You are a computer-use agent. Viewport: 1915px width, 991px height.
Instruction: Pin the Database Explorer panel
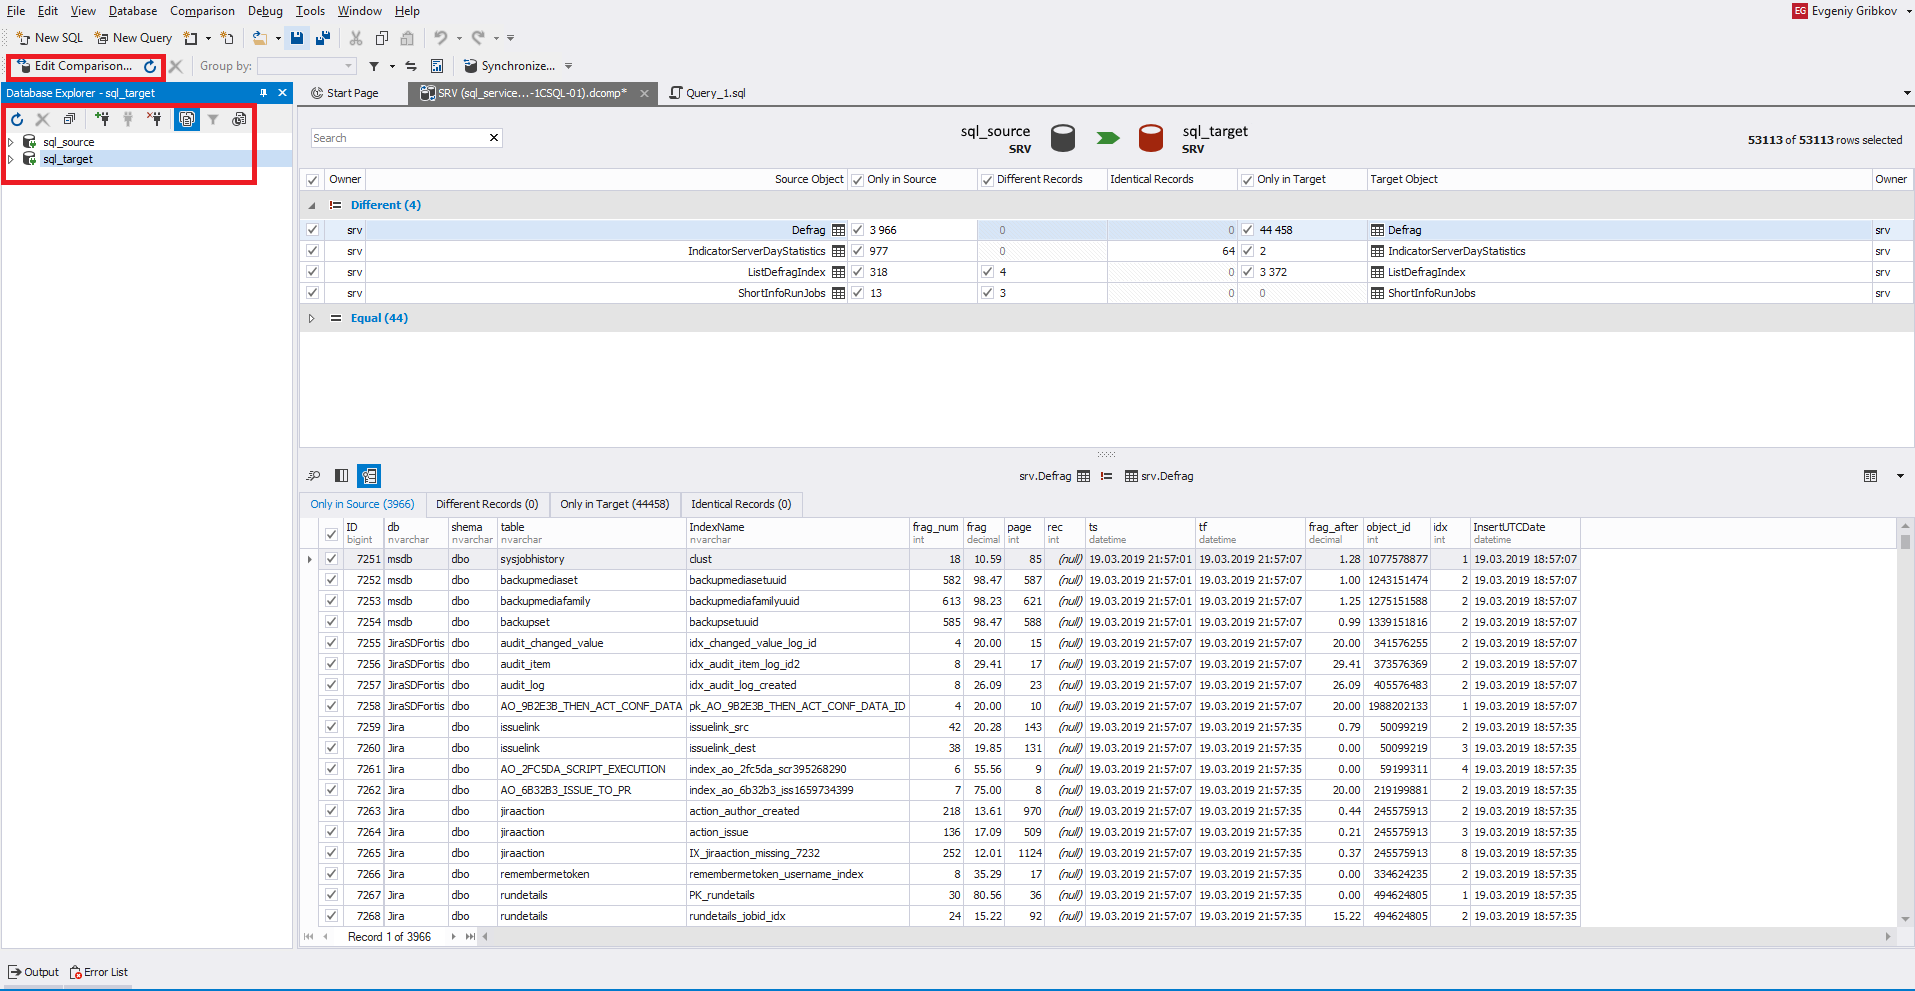[x=264, y=93]
